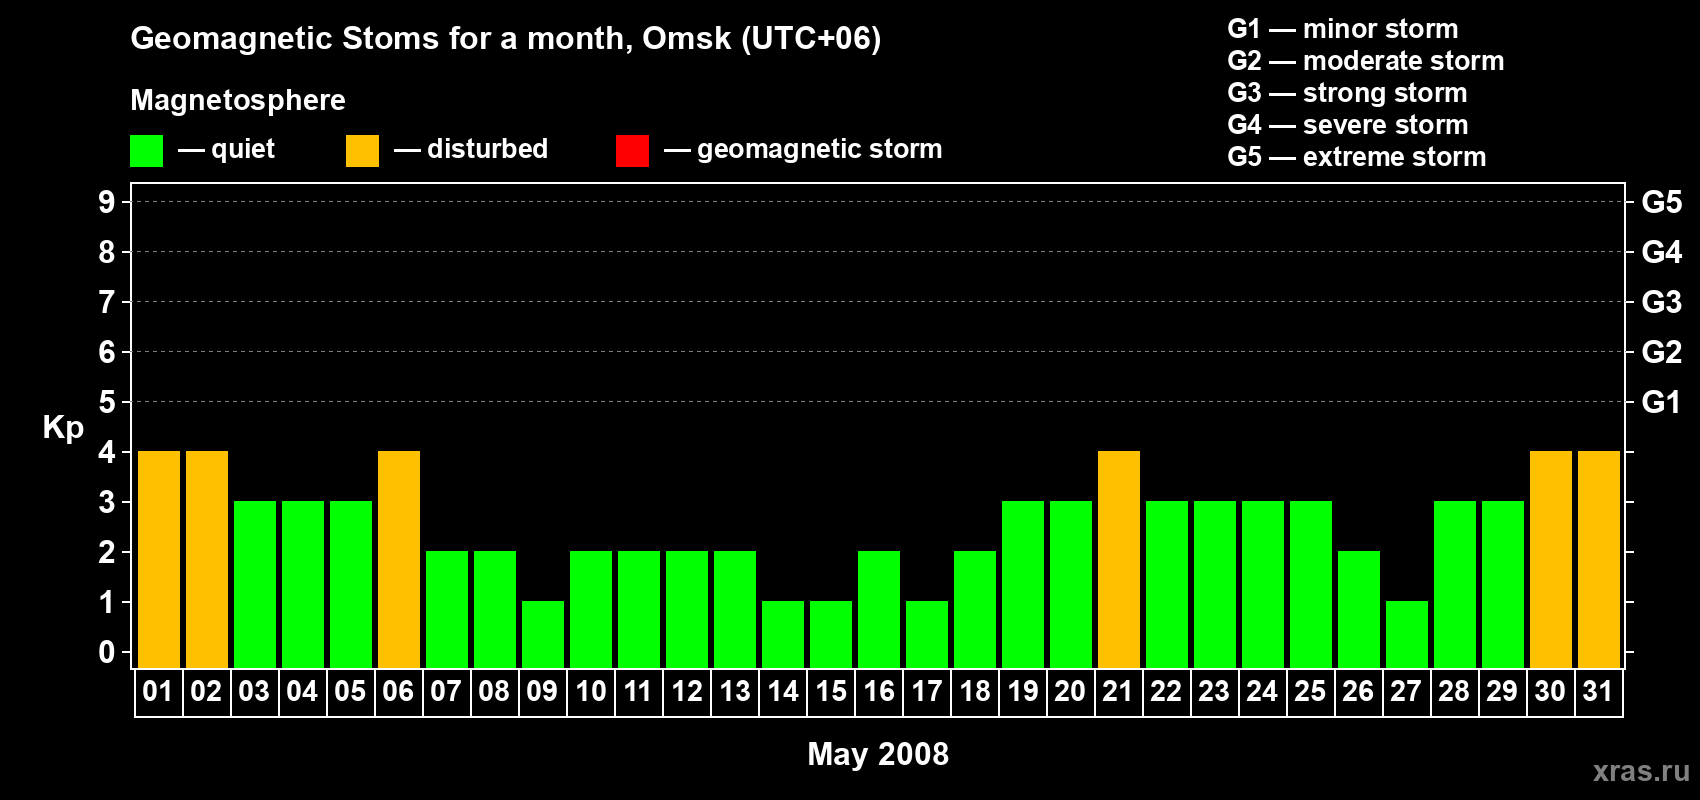
Task: Click the green bar for day 07
Action: tap(447, 610)
